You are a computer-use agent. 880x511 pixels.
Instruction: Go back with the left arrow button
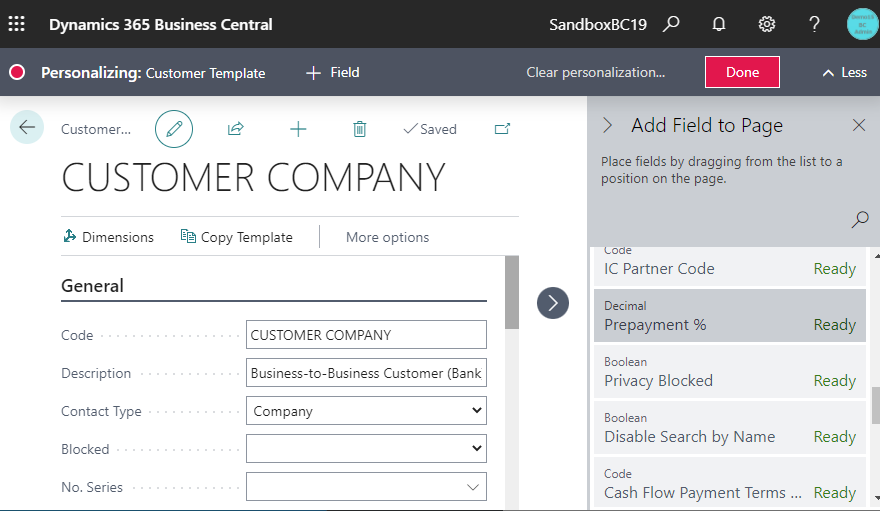click(27, 127)
